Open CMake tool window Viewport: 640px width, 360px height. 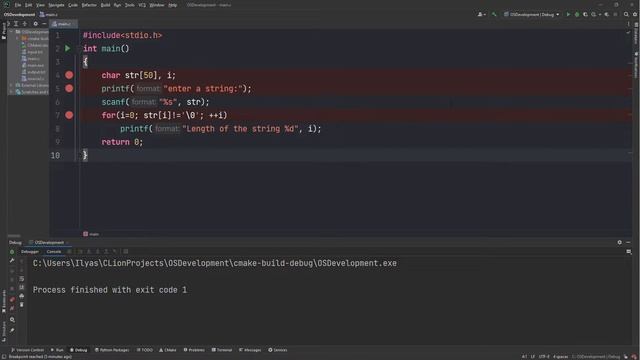pyautogui.click(x=167, y=350)
